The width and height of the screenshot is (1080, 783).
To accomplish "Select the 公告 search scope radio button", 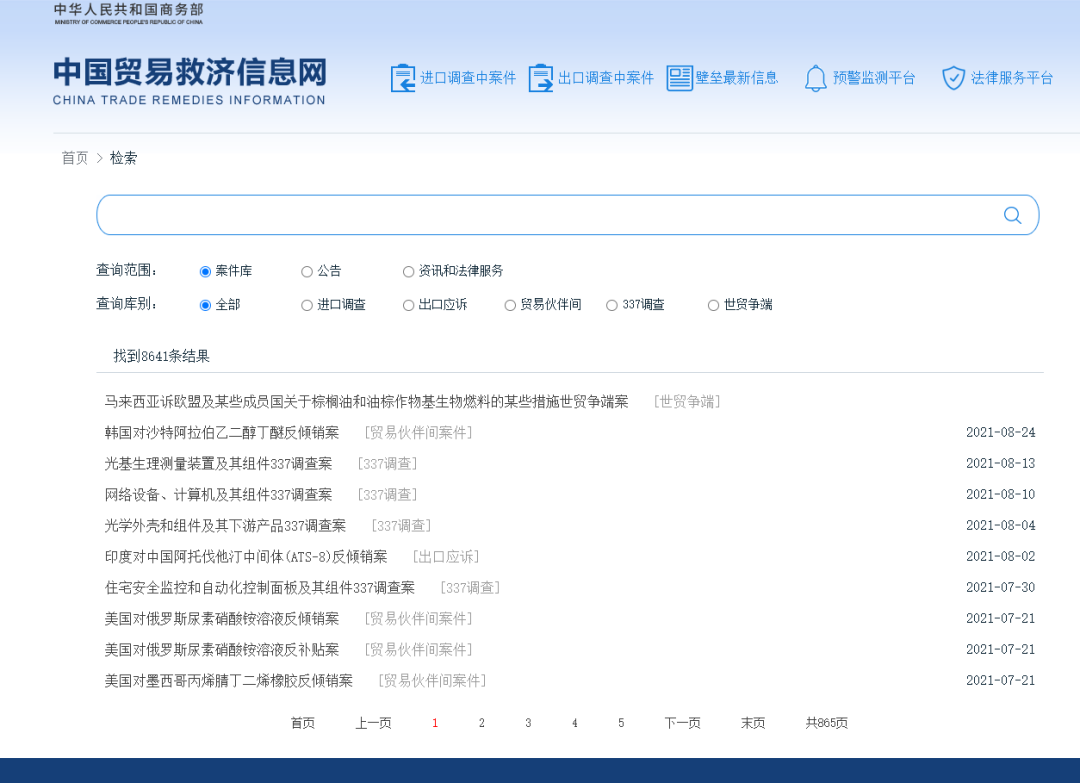I will (x=307, y=270).
